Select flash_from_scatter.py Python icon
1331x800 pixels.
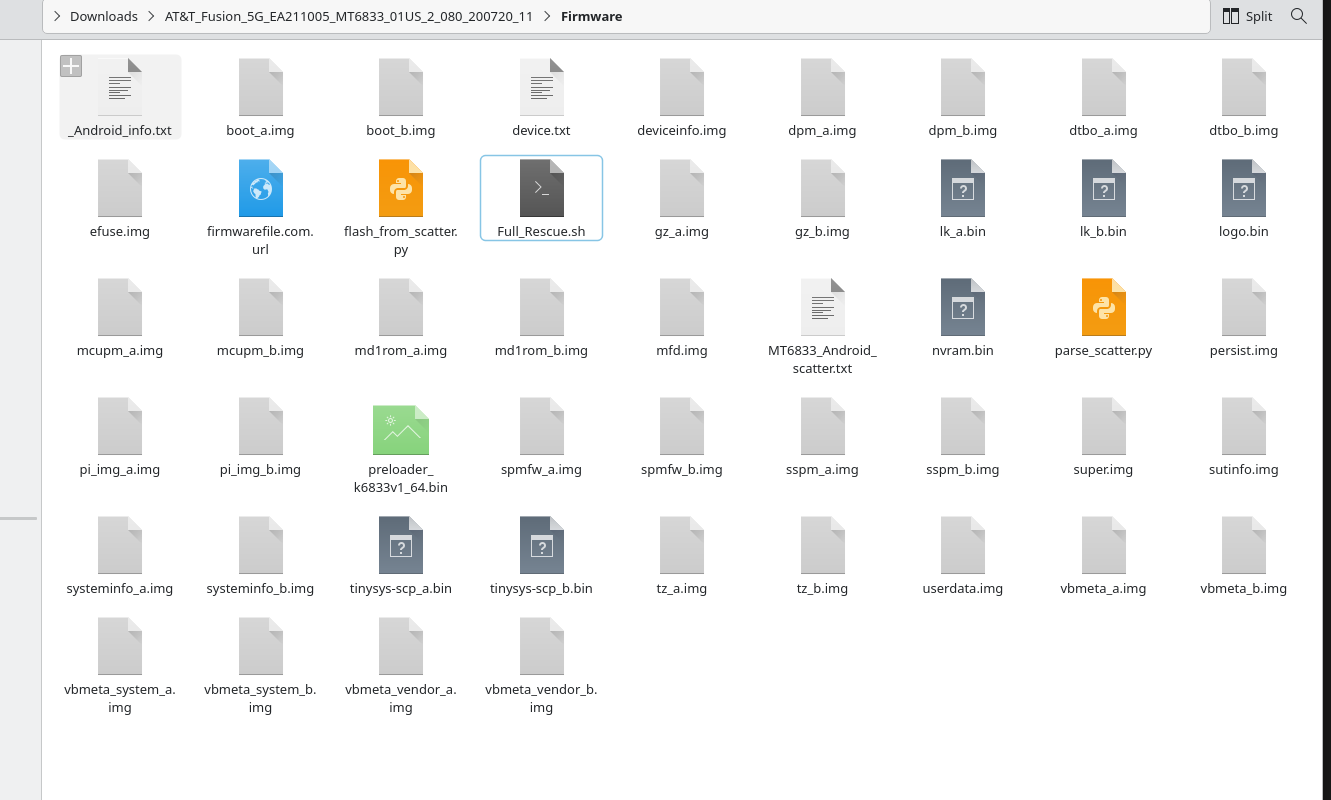[x=401, y=188]
